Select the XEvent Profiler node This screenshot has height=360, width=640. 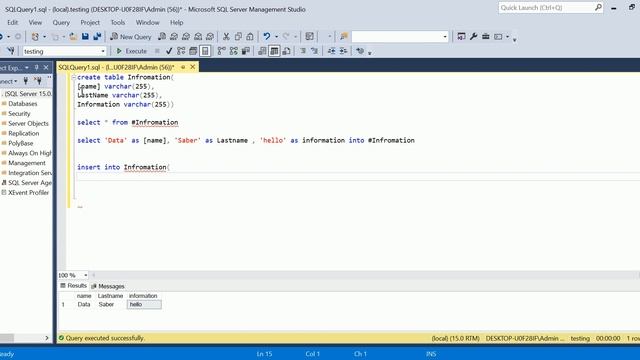(28, 193)
